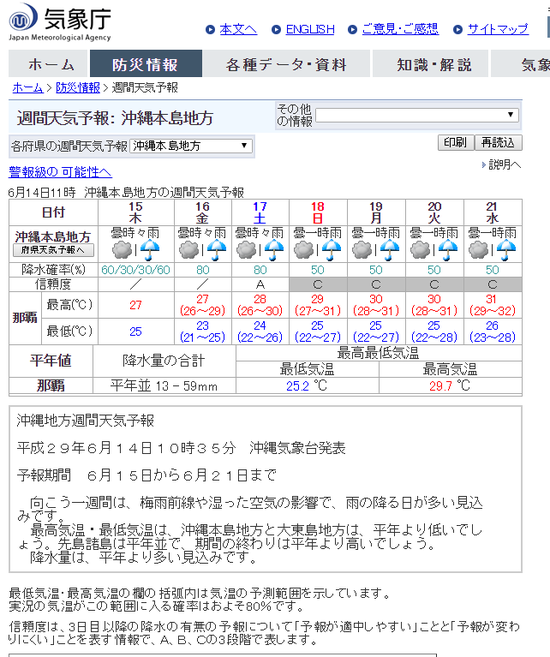Viewport: 550px width, 657px height.
Task: Click the 再読込 button
Action: coord(498,143)
